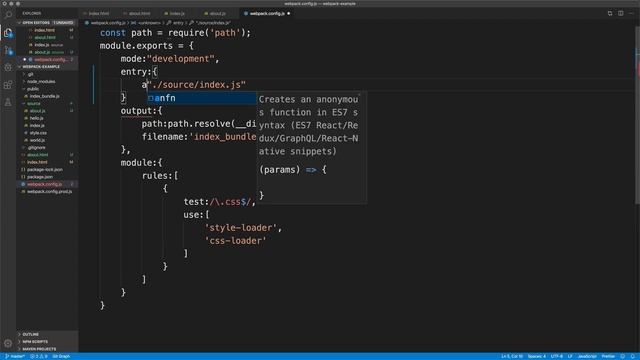The image size is (640, 360).
Task: Click the Ln, Col cursor position indicator
Action: (x=512, y=356)
